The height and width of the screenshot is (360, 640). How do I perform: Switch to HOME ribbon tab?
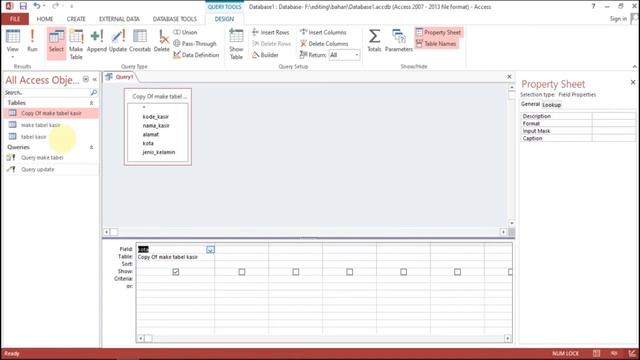45,19
